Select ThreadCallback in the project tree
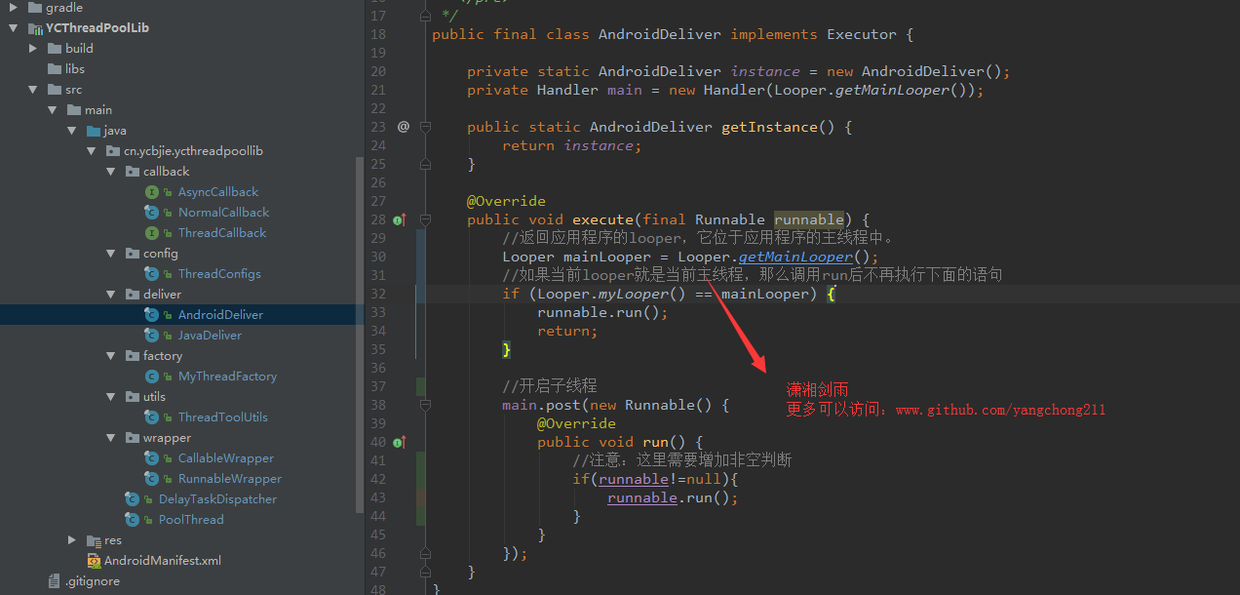This screenshot has height=595, width=1240. point(222,233)
